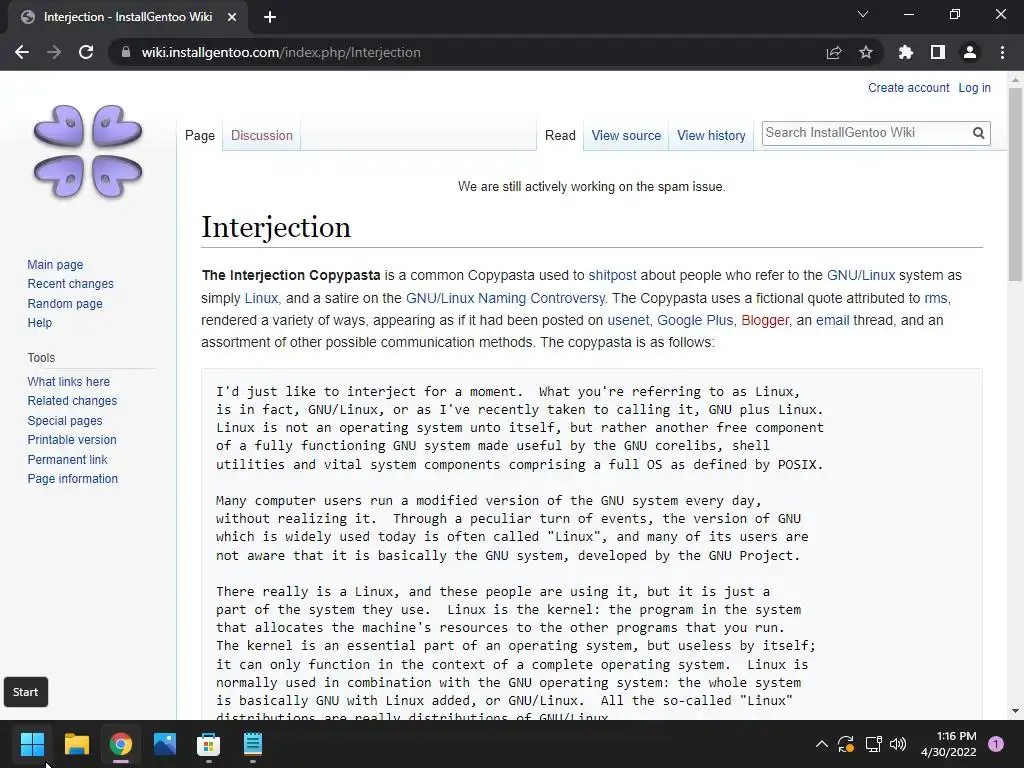
Task: Show hidden system tray icons
Action: (x=822, y=744)
